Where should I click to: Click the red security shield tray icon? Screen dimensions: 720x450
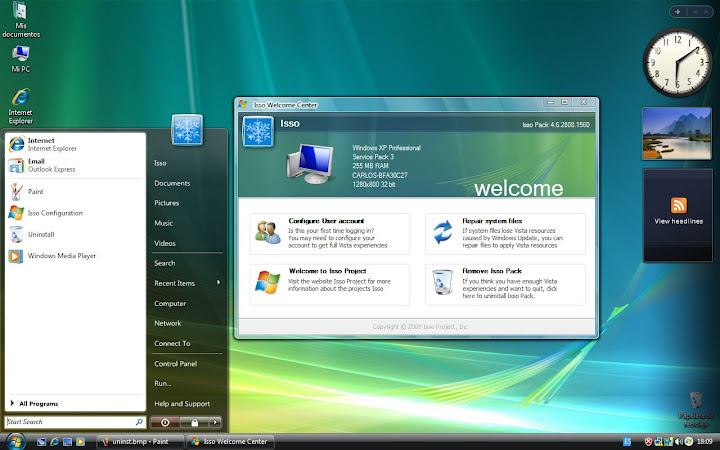[648, 441]
